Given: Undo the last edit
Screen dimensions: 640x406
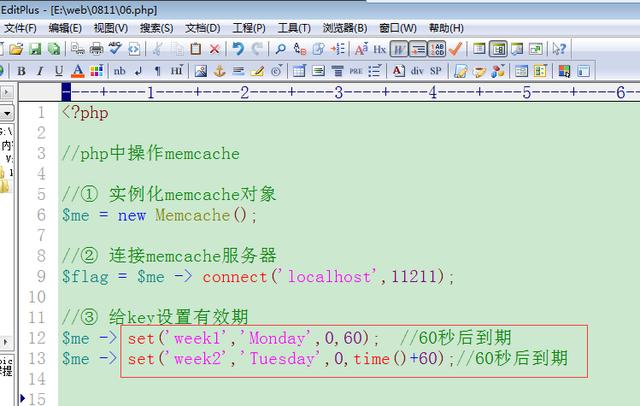Looking at the screenshot, I should (238, 49).
